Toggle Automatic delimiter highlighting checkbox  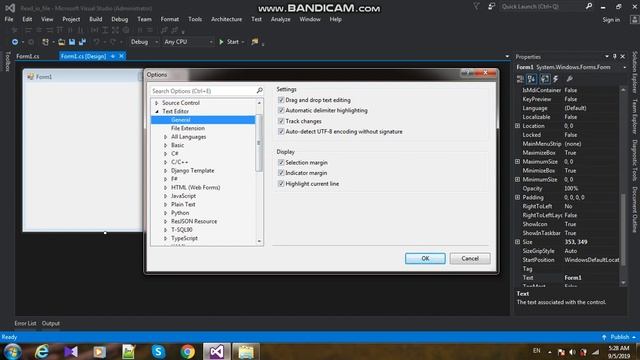pyautogui.click(x=281, y=111)
